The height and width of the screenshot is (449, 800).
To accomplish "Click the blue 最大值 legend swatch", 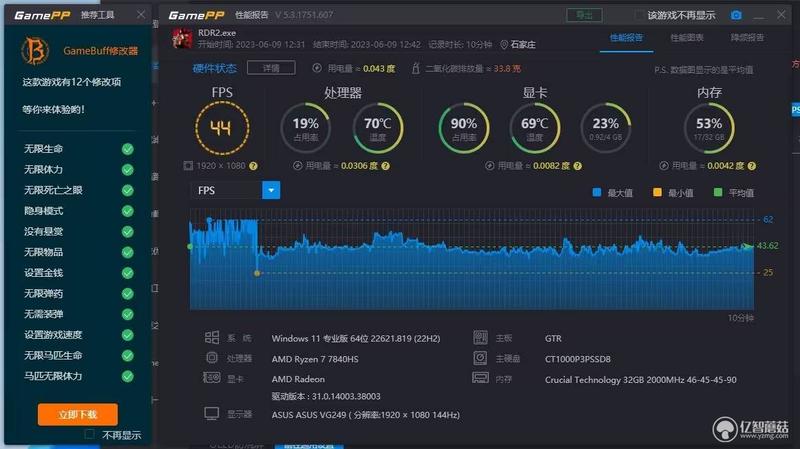I will click(x=596, y=192).
